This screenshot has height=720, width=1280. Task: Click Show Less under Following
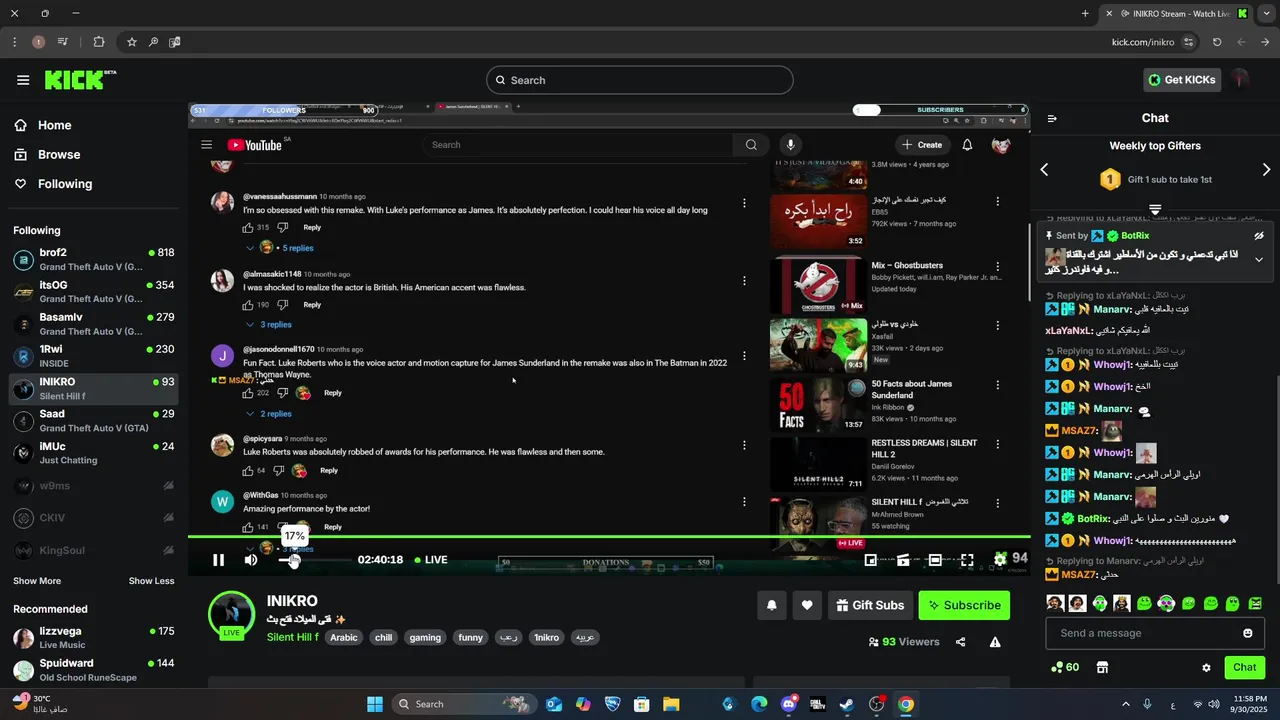click(x=151, y=581)
